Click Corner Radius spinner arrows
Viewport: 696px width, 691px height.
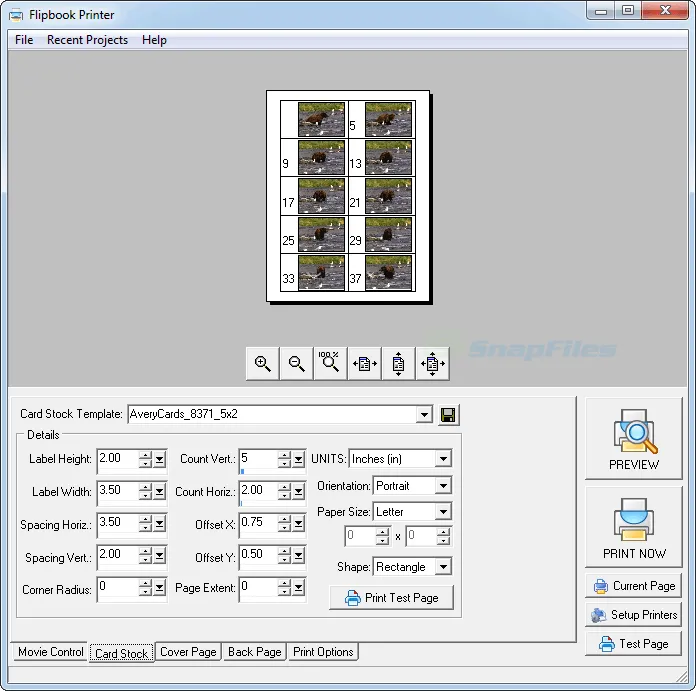click(145, 588)
